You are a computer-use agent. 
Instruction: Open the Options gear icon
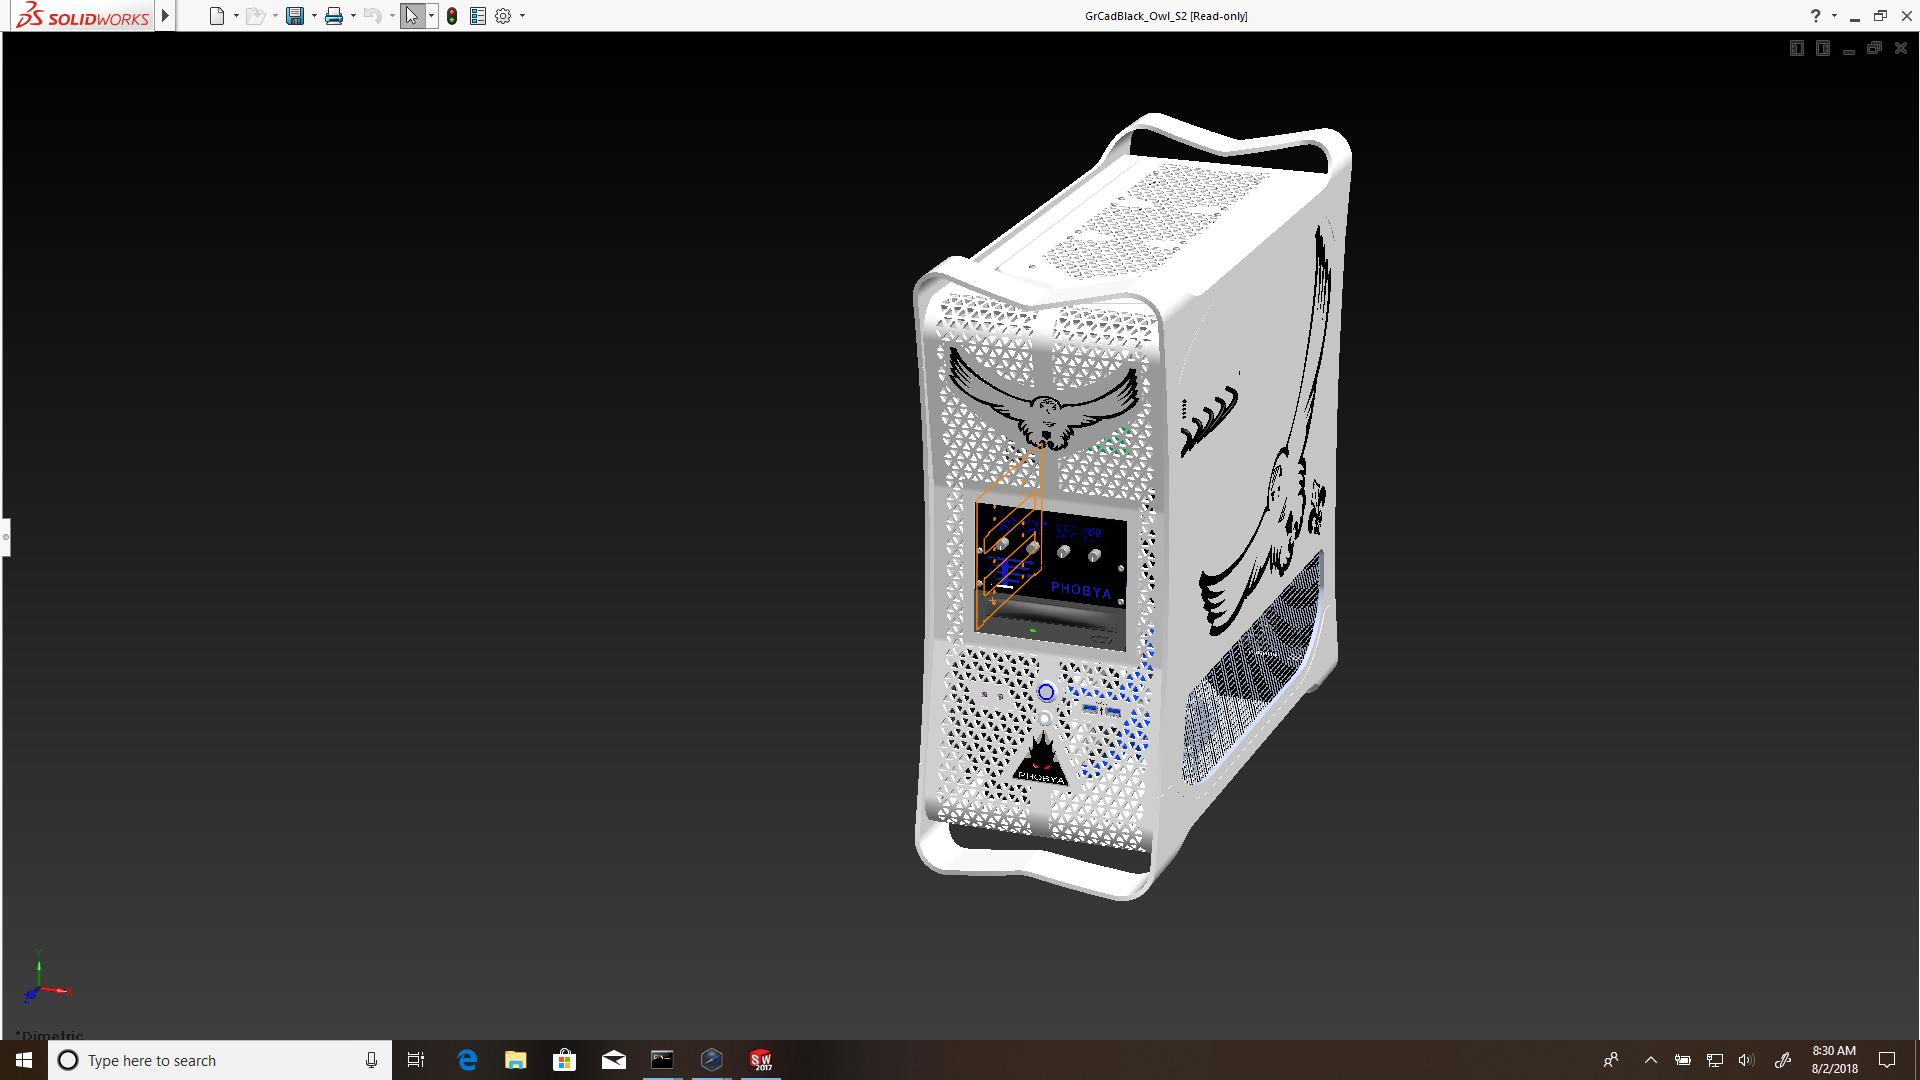(x=503, y=16)
